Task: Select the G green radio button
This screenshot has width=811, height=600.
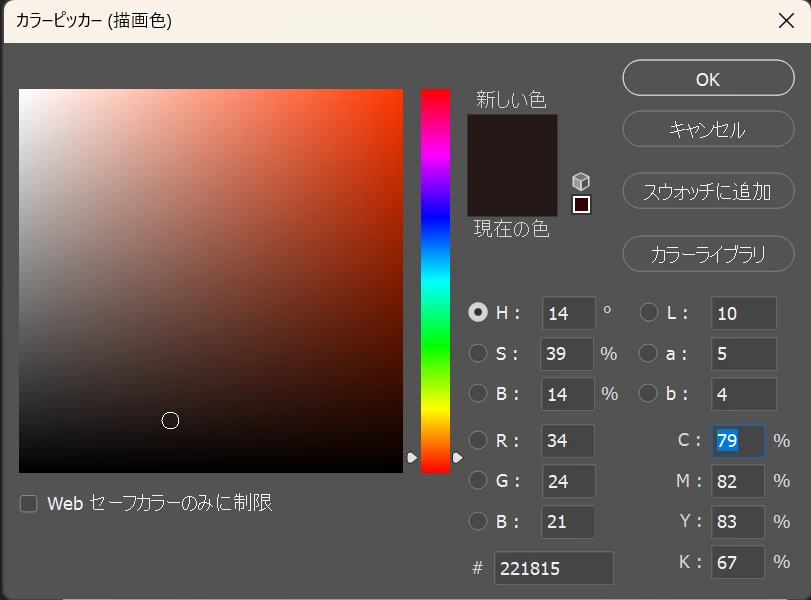Action: pos(478,481)
